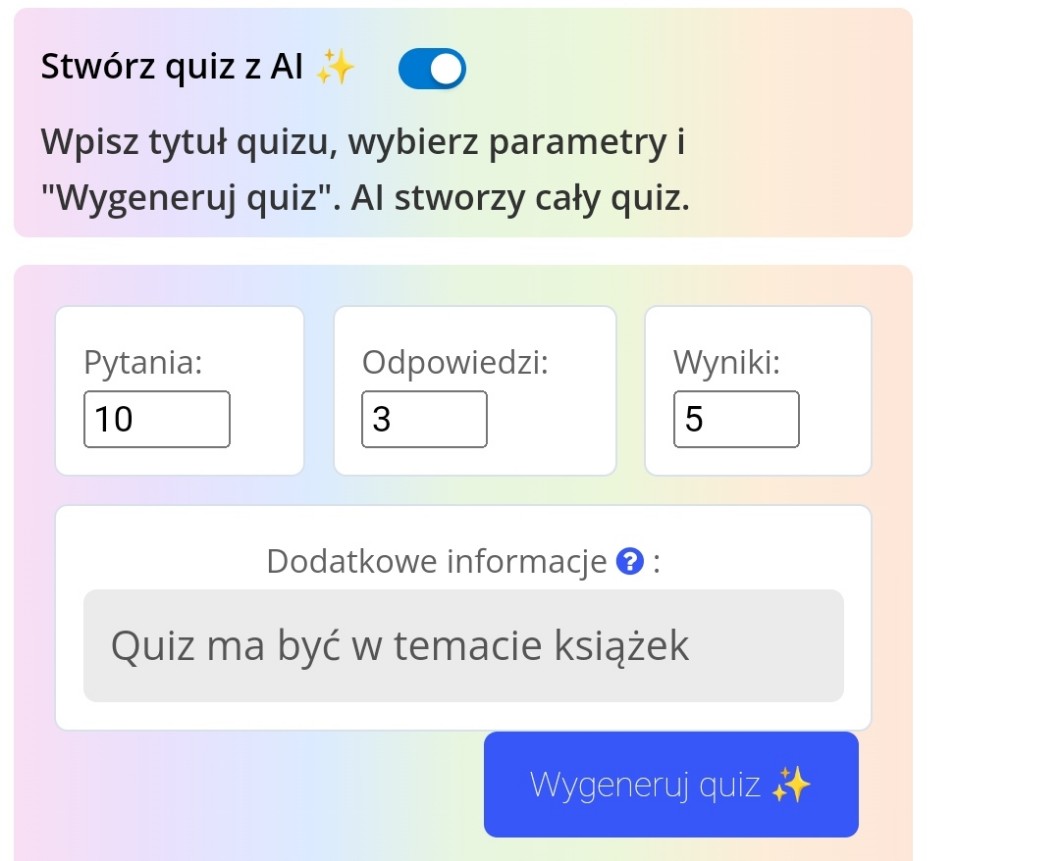Toggle the "Stwórz quiz z AI" switch
This screenshot has height=861, width=1060.
tap(432, 69)
